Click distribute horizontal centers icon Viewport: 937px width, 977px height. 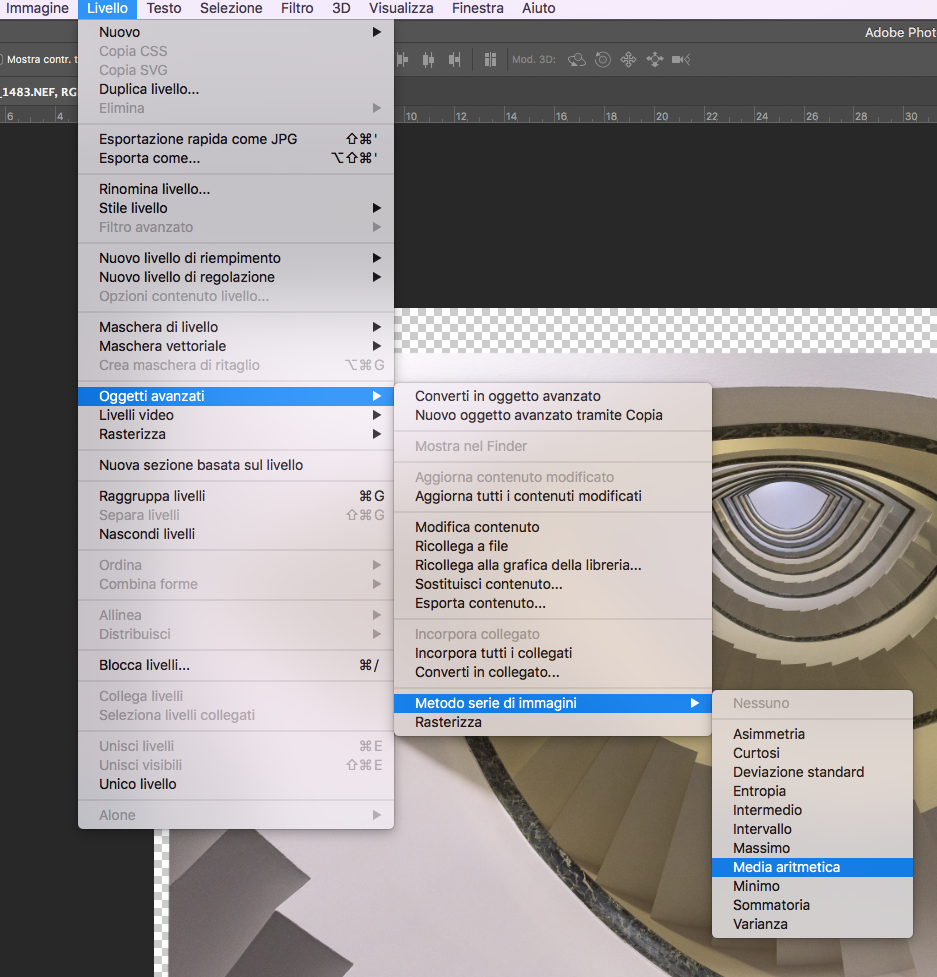click(429, 60)
